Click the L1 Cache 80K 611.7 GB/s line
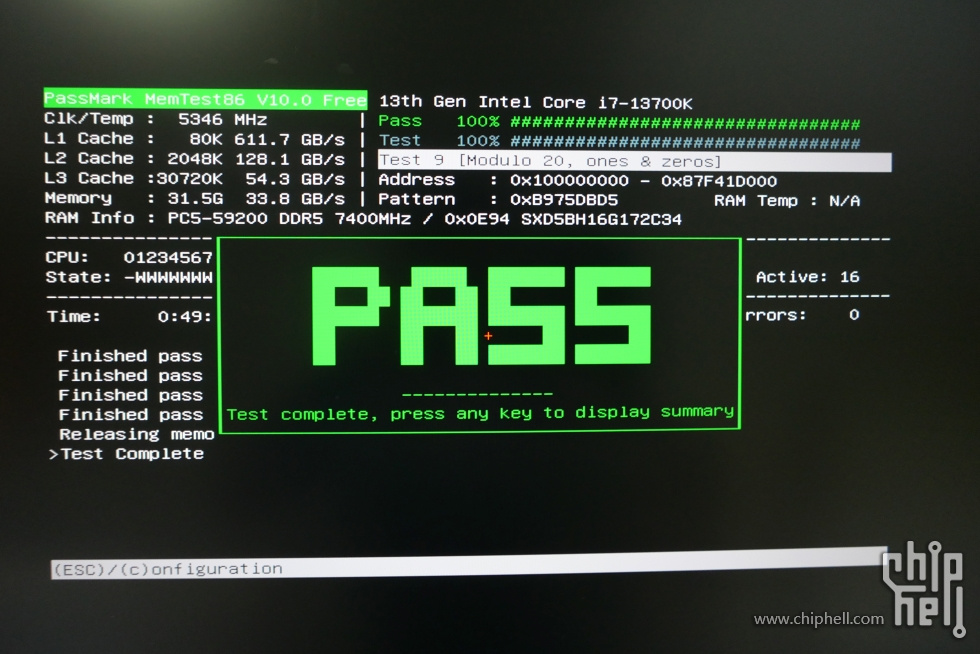980x654 pixels. (x=194, y=139)
